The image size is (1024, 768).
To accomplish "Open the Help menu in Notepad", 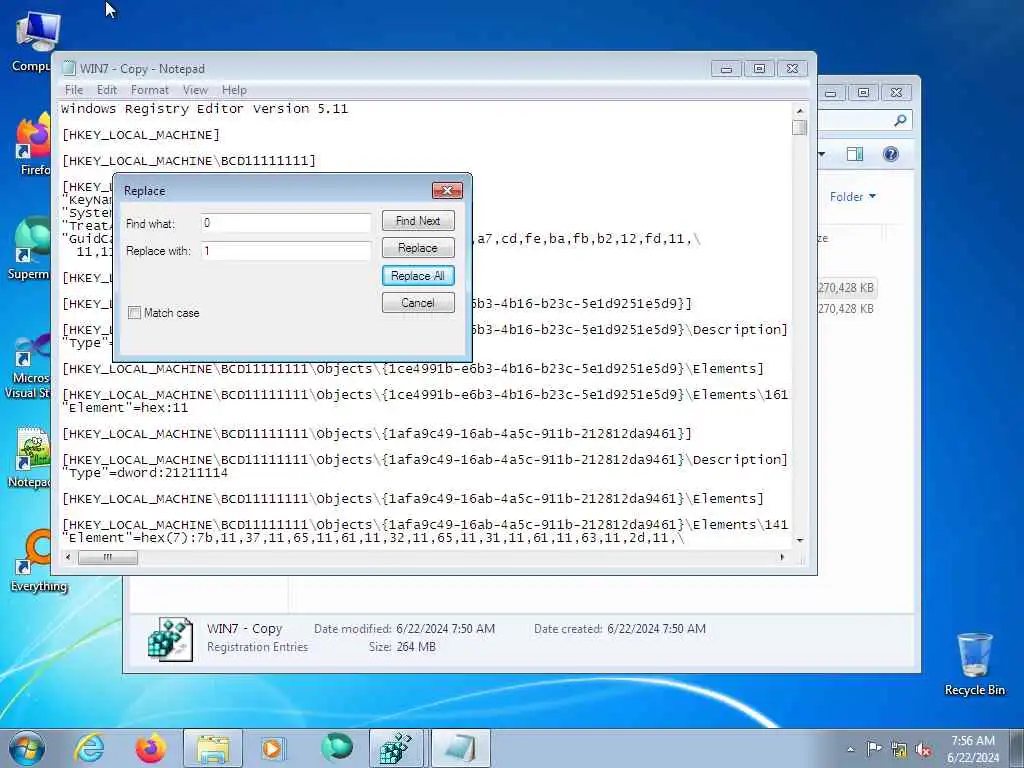I will [234, 90].
